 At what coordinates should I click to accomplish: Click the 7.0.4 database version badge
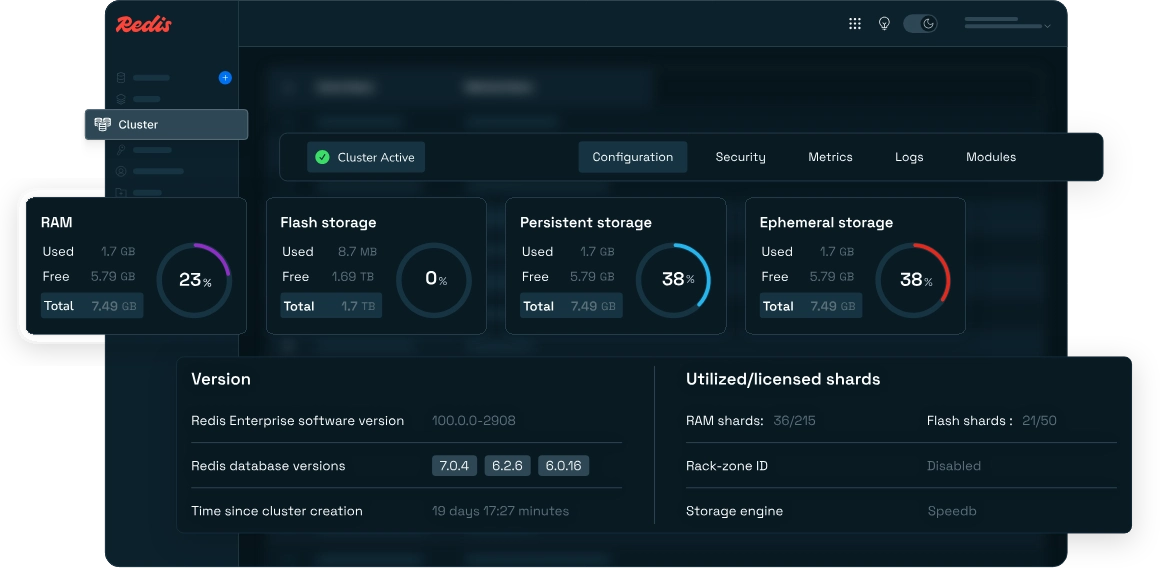pyautogui.click(x=454, y=466)
